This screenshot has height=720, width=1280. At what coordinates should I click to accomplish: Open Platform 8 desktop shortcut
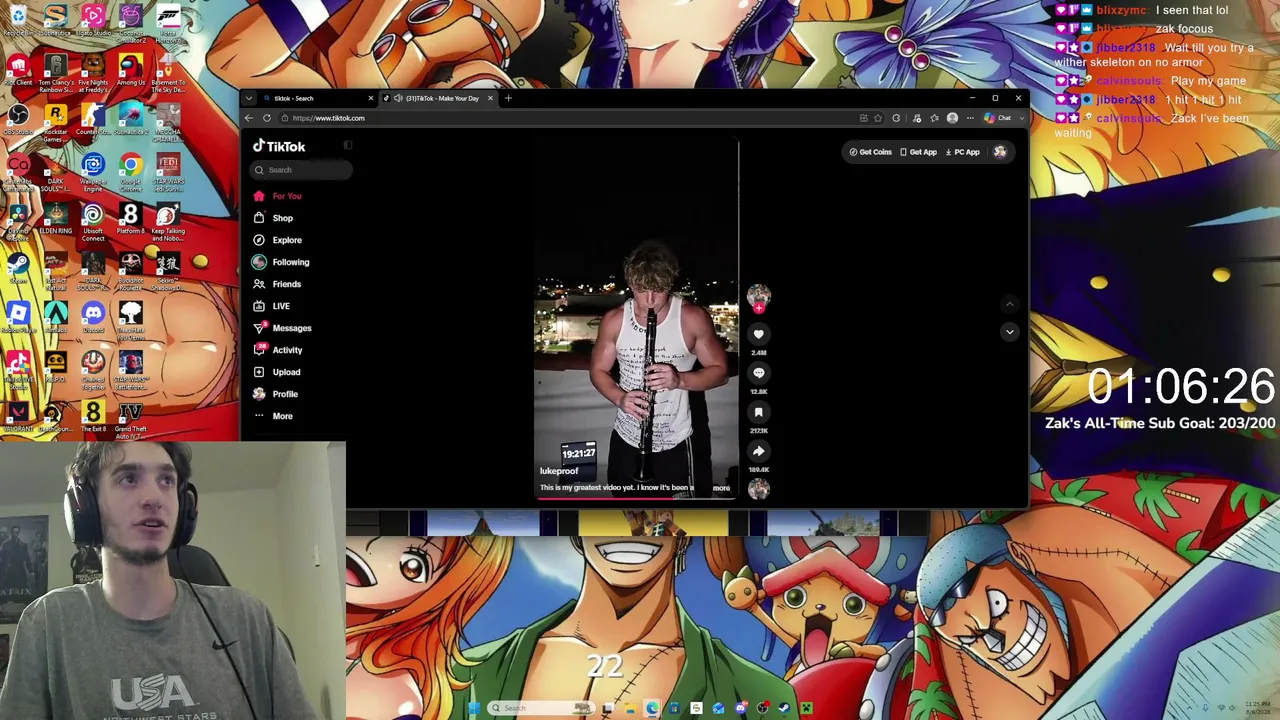point(130,218)
